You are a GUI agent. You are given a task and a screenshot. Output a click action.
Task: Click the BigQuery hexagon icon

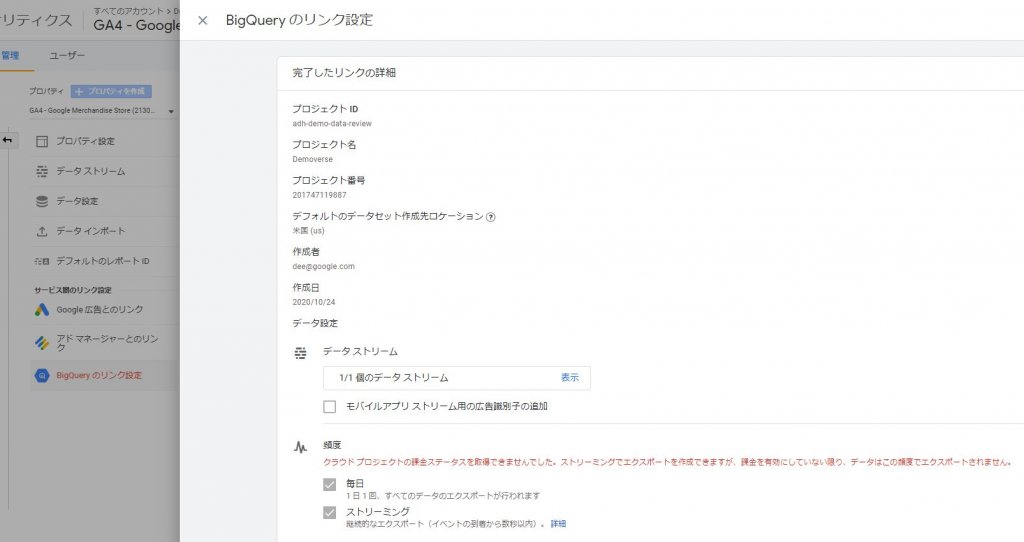(x=42, y=375)
